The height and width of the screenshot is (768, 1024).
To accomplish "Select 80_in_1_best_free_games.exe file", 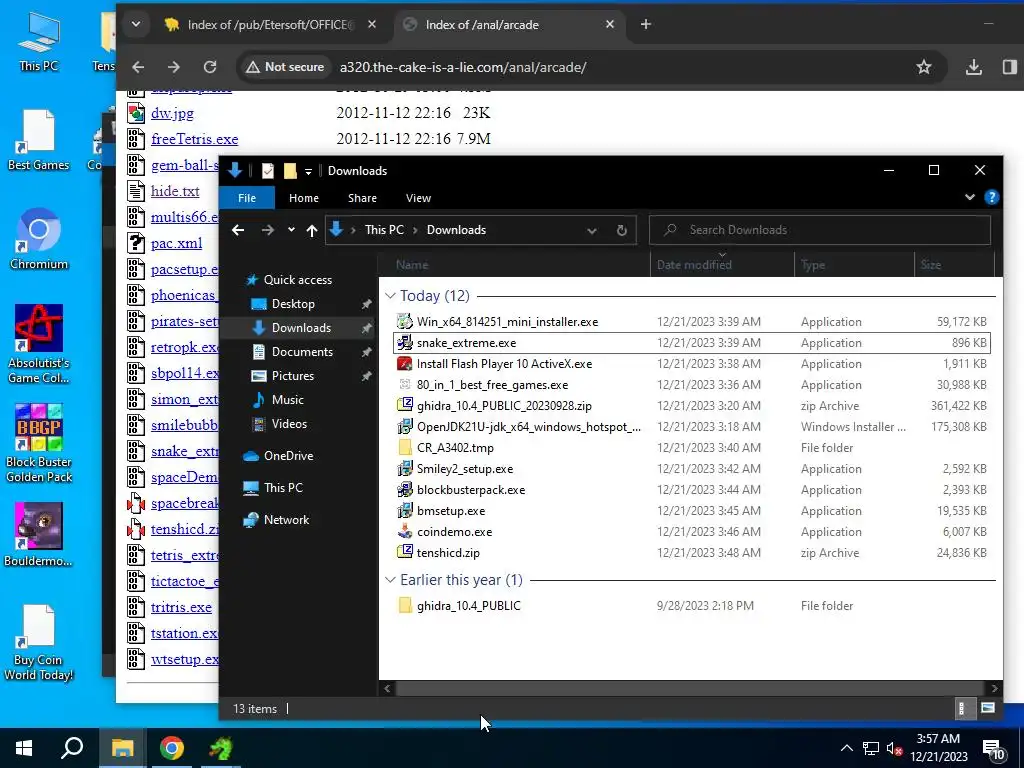I will pos(492,385).
